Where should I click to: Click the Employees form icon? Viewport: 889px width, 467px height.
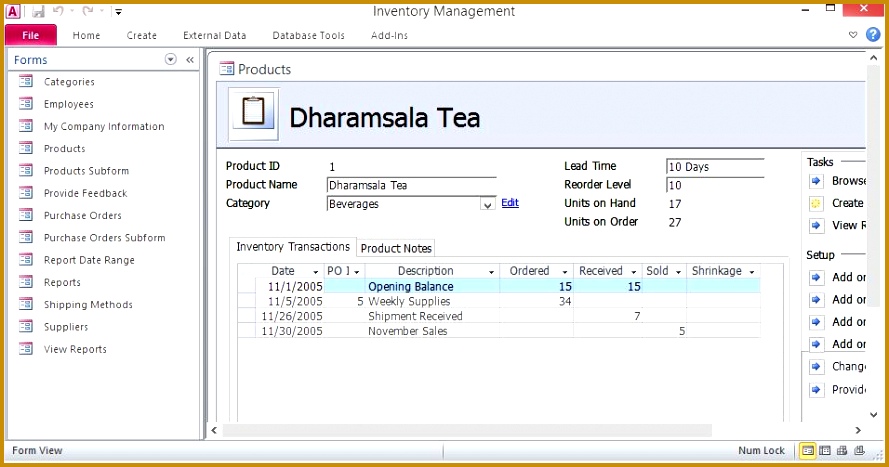(26, 104)
